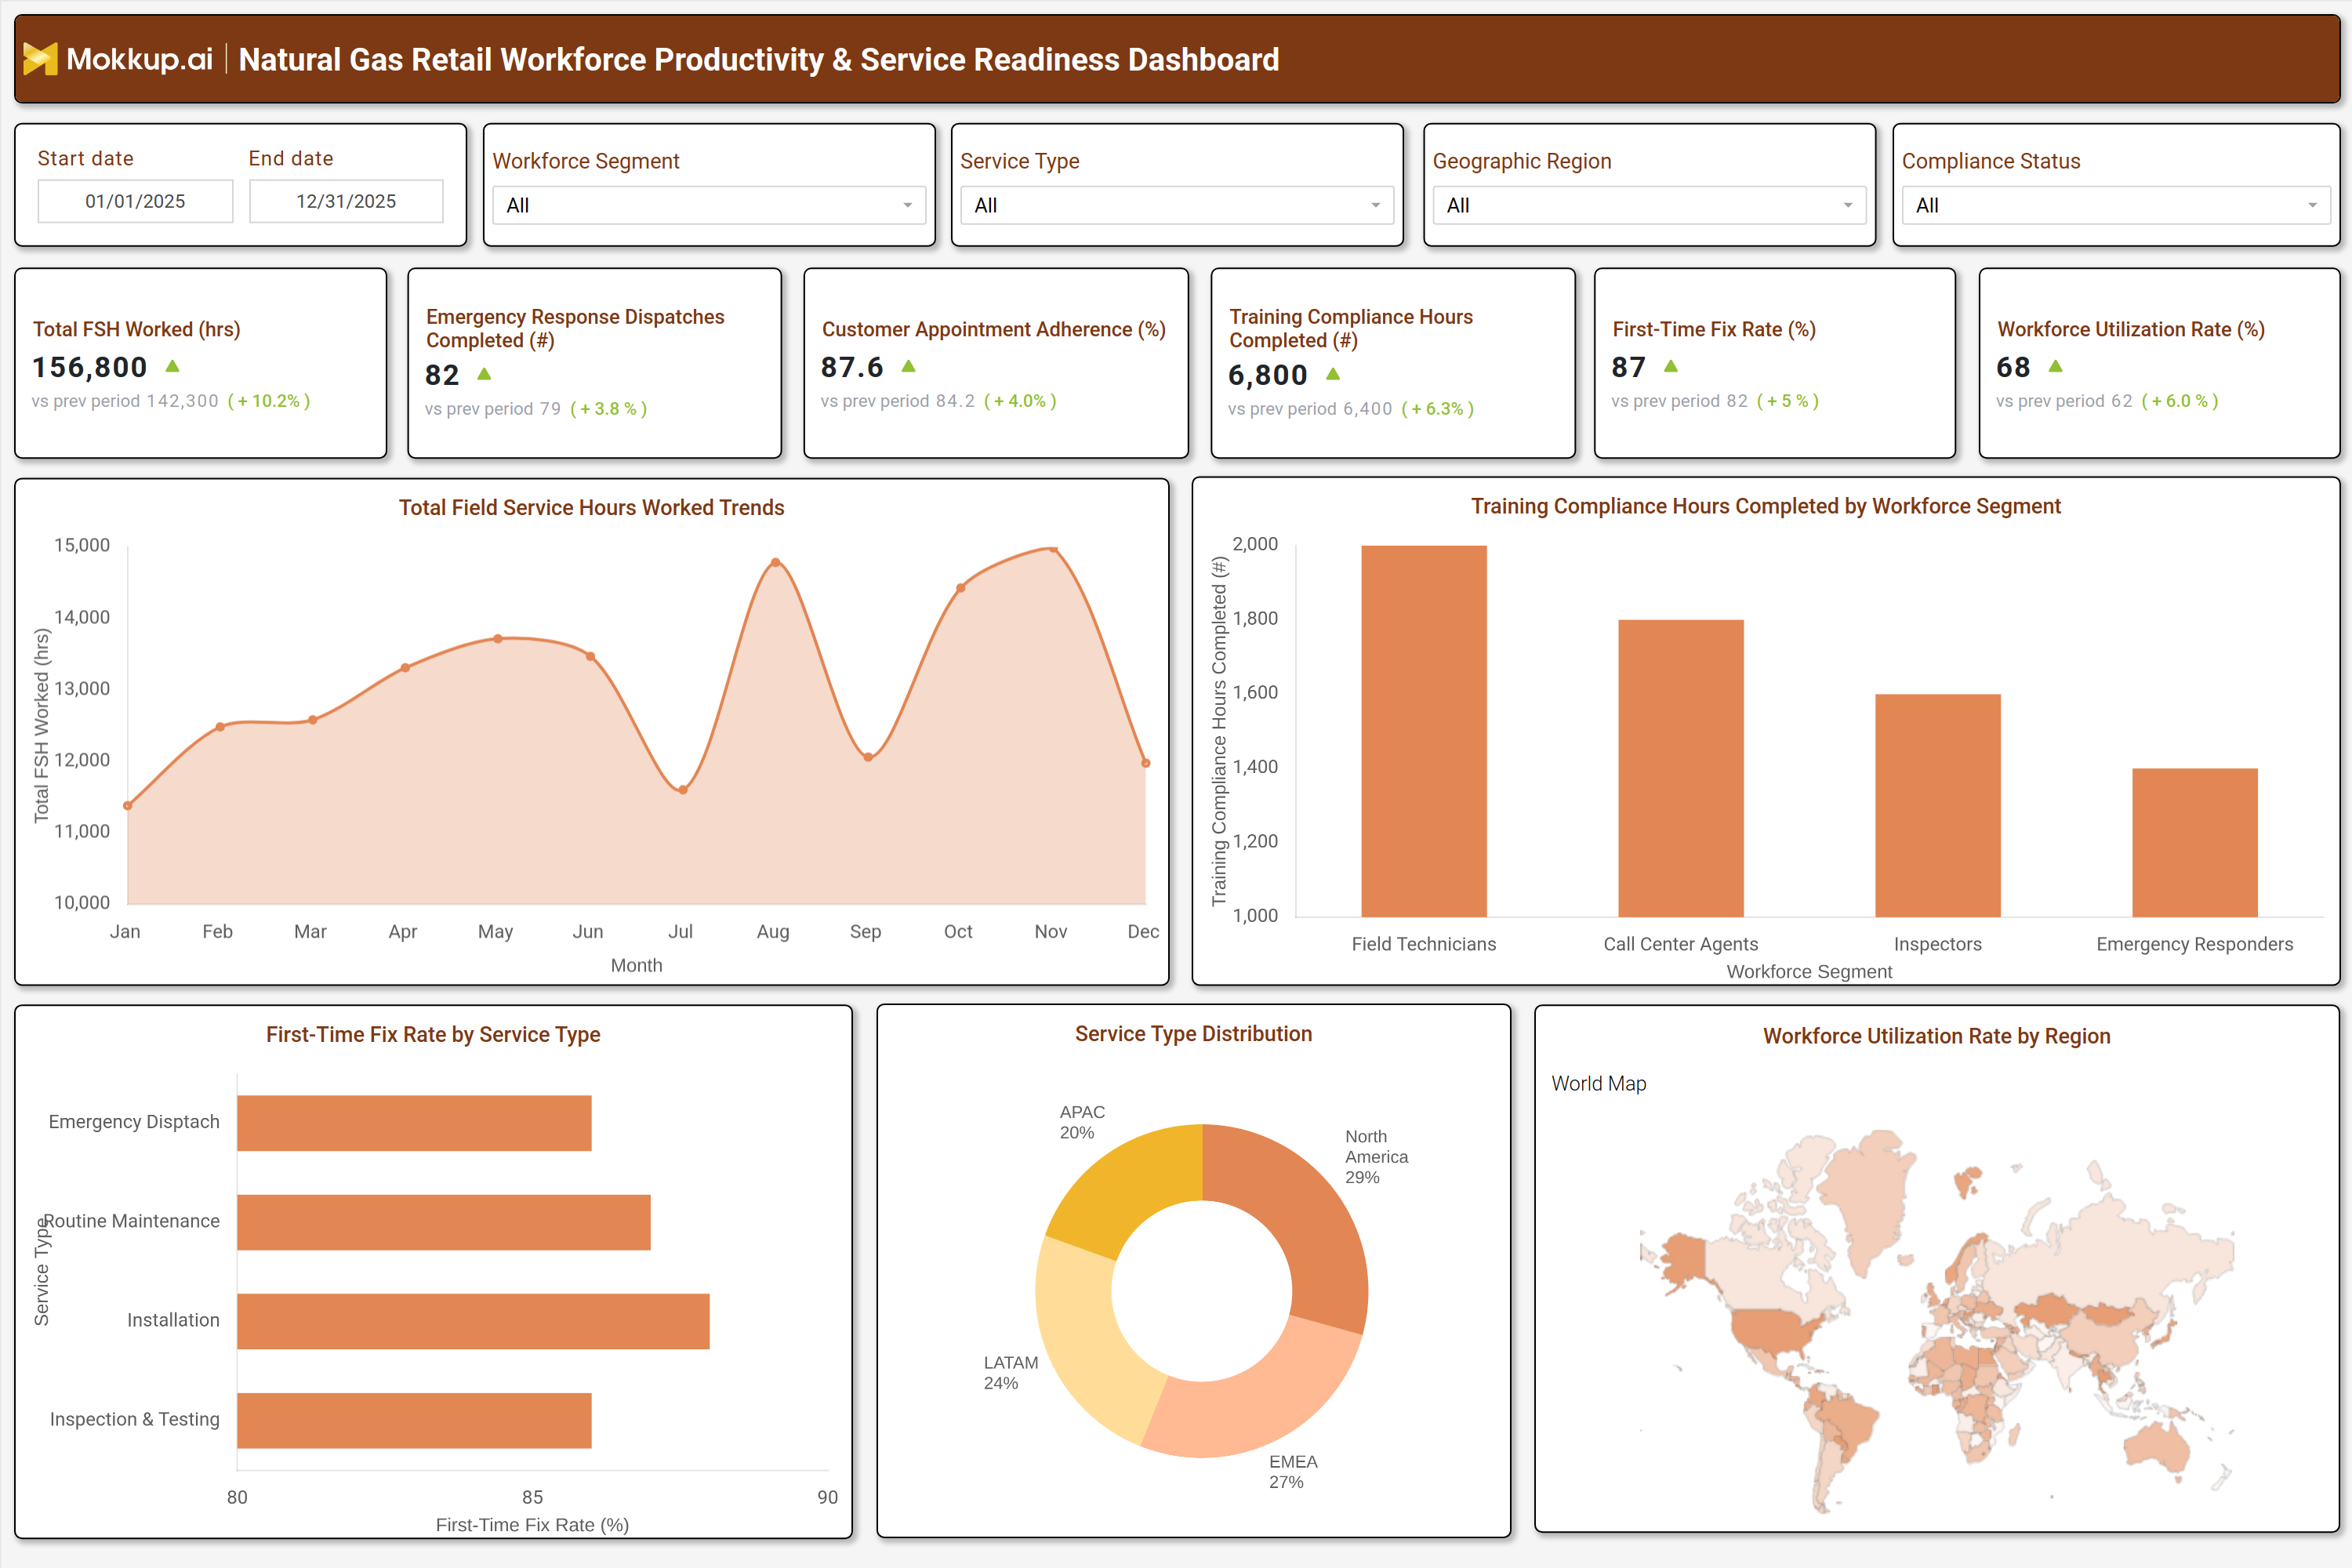Viewport: 2352px width, 1568px height.
Task: Expand the Geographic Region dropdown
Action: [x=1649, y=205]
